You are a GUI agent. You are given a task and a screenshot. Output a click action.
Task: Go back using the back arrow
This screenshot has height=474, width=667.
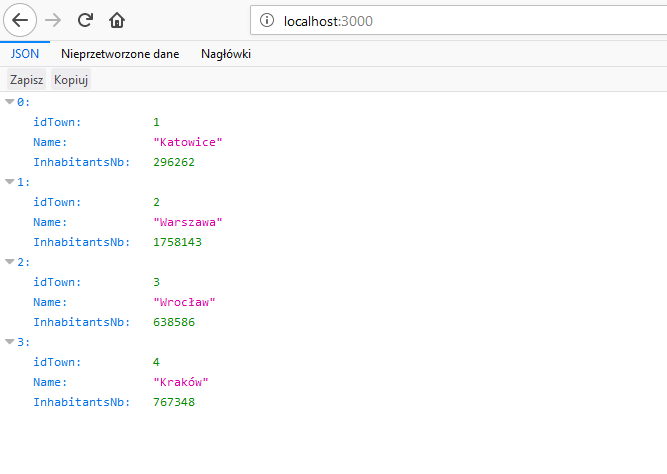tap(20, 20)
